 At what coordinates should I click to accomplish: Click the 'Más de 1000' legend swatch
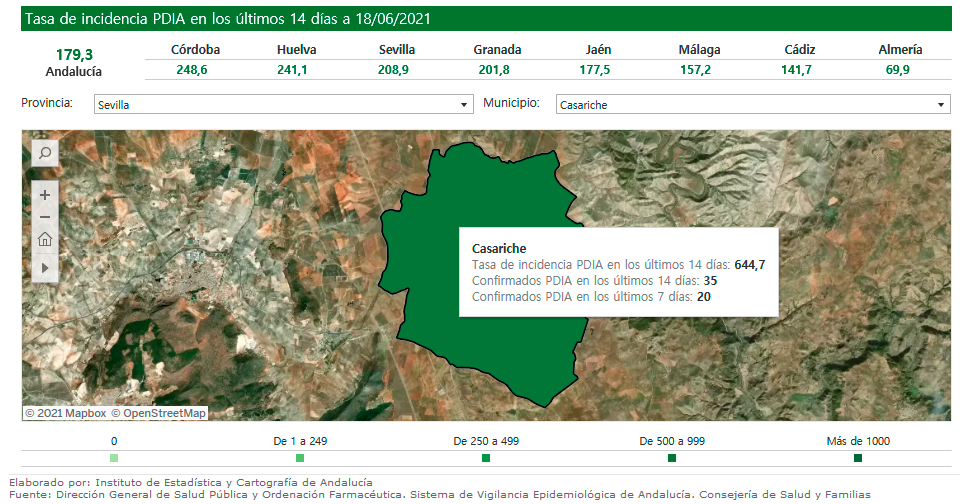pyautogui.click(x=858, y=458)
